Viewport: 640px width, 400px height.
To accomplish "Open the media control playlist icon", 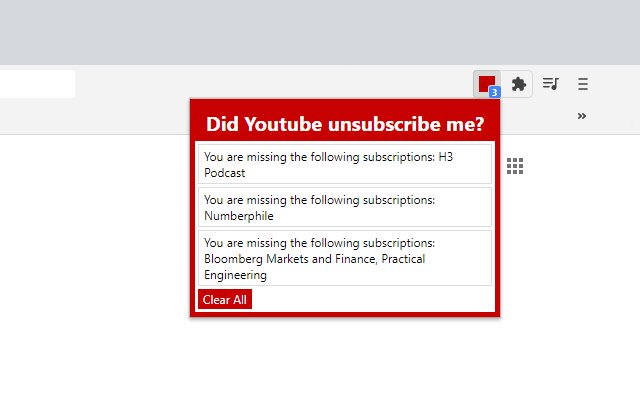I will pos(551,84).
